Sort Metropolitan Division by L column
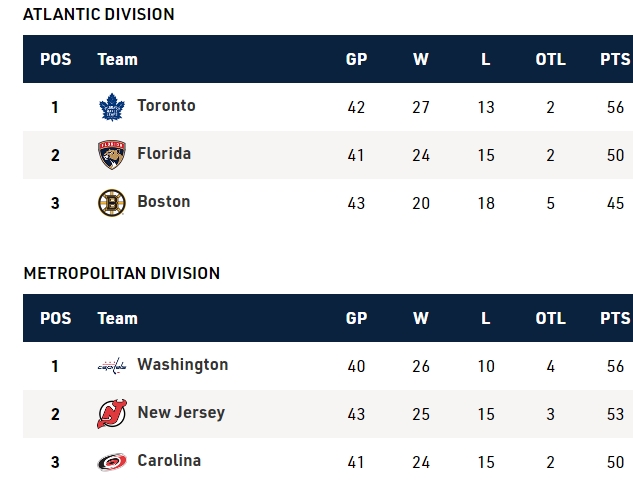The image size is (633, 489). [x=486, y=318]
